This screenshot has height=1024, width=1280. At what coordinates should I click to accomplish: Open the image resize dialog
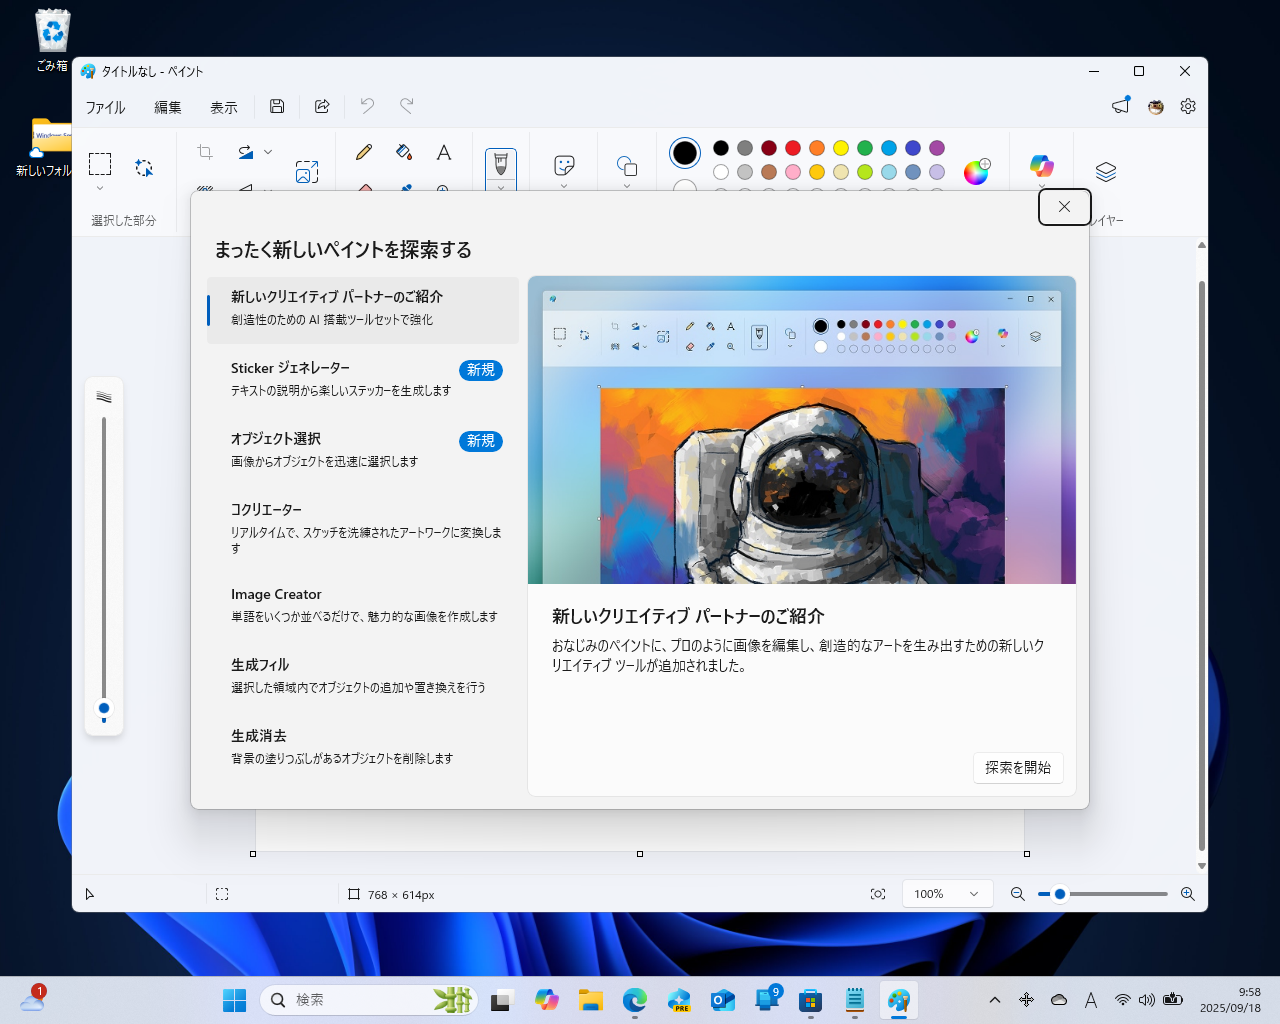(307, 171)
